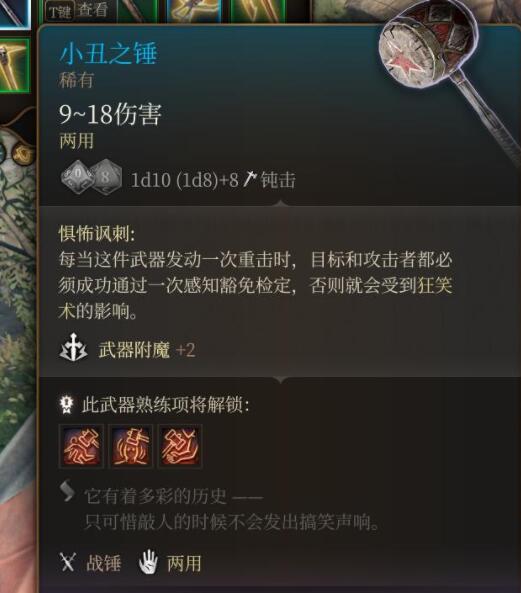Image resolution: width=521 pixels, height=593 pixels.
Task: Click the T键 查看 inspect button
Action: coord(77,11)
